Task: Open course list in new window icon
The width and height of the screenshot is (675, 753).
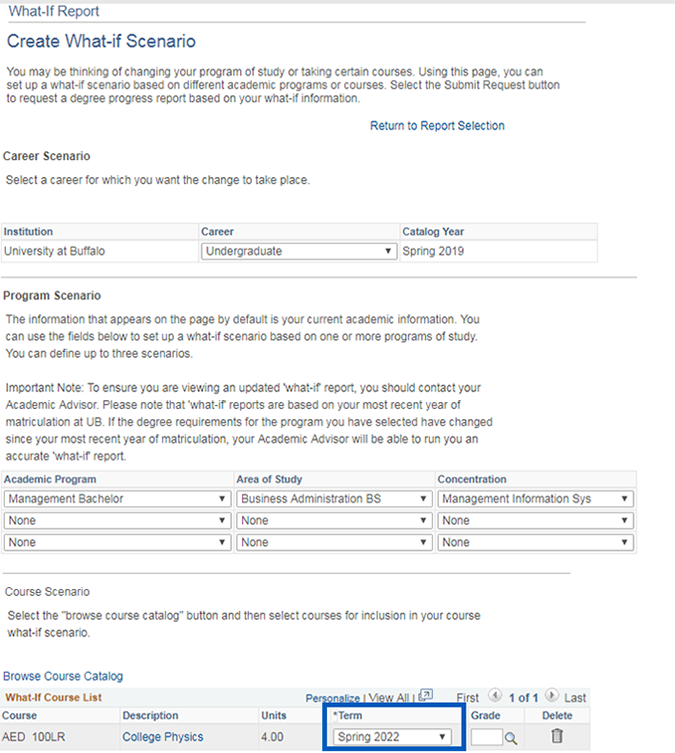Action: point(426,696)
